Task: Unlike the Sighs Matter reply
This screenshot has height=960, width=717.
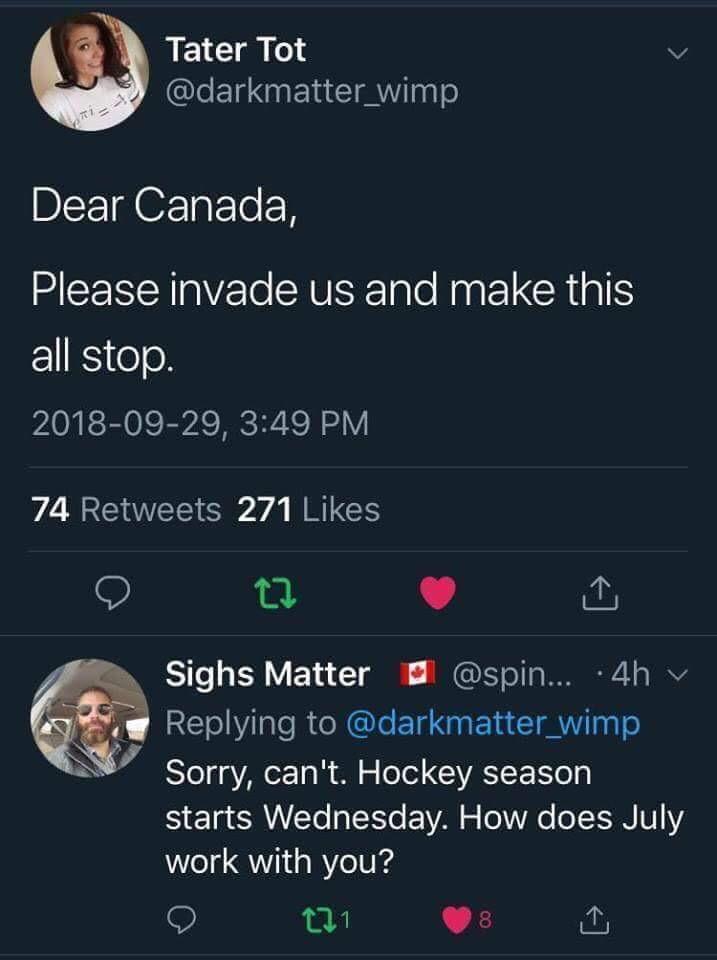Action: 451,916
